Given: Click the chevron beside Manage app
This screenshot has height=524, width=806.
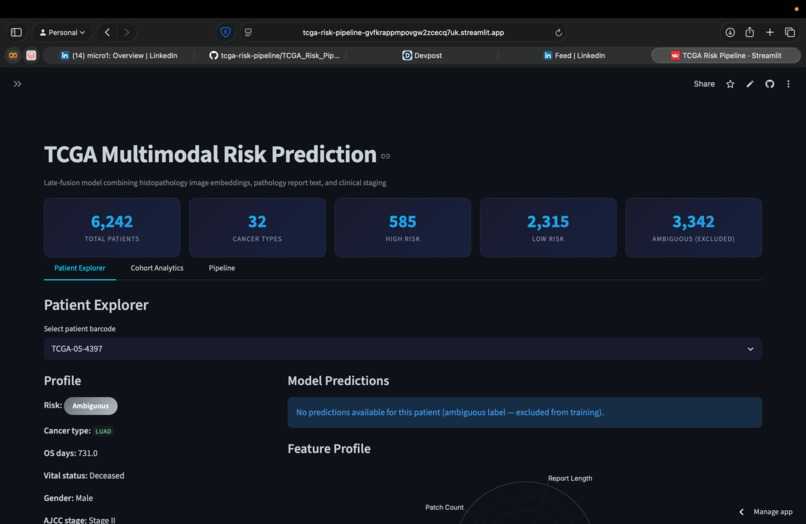Looking at the screenshot, I should coord(741,512).
